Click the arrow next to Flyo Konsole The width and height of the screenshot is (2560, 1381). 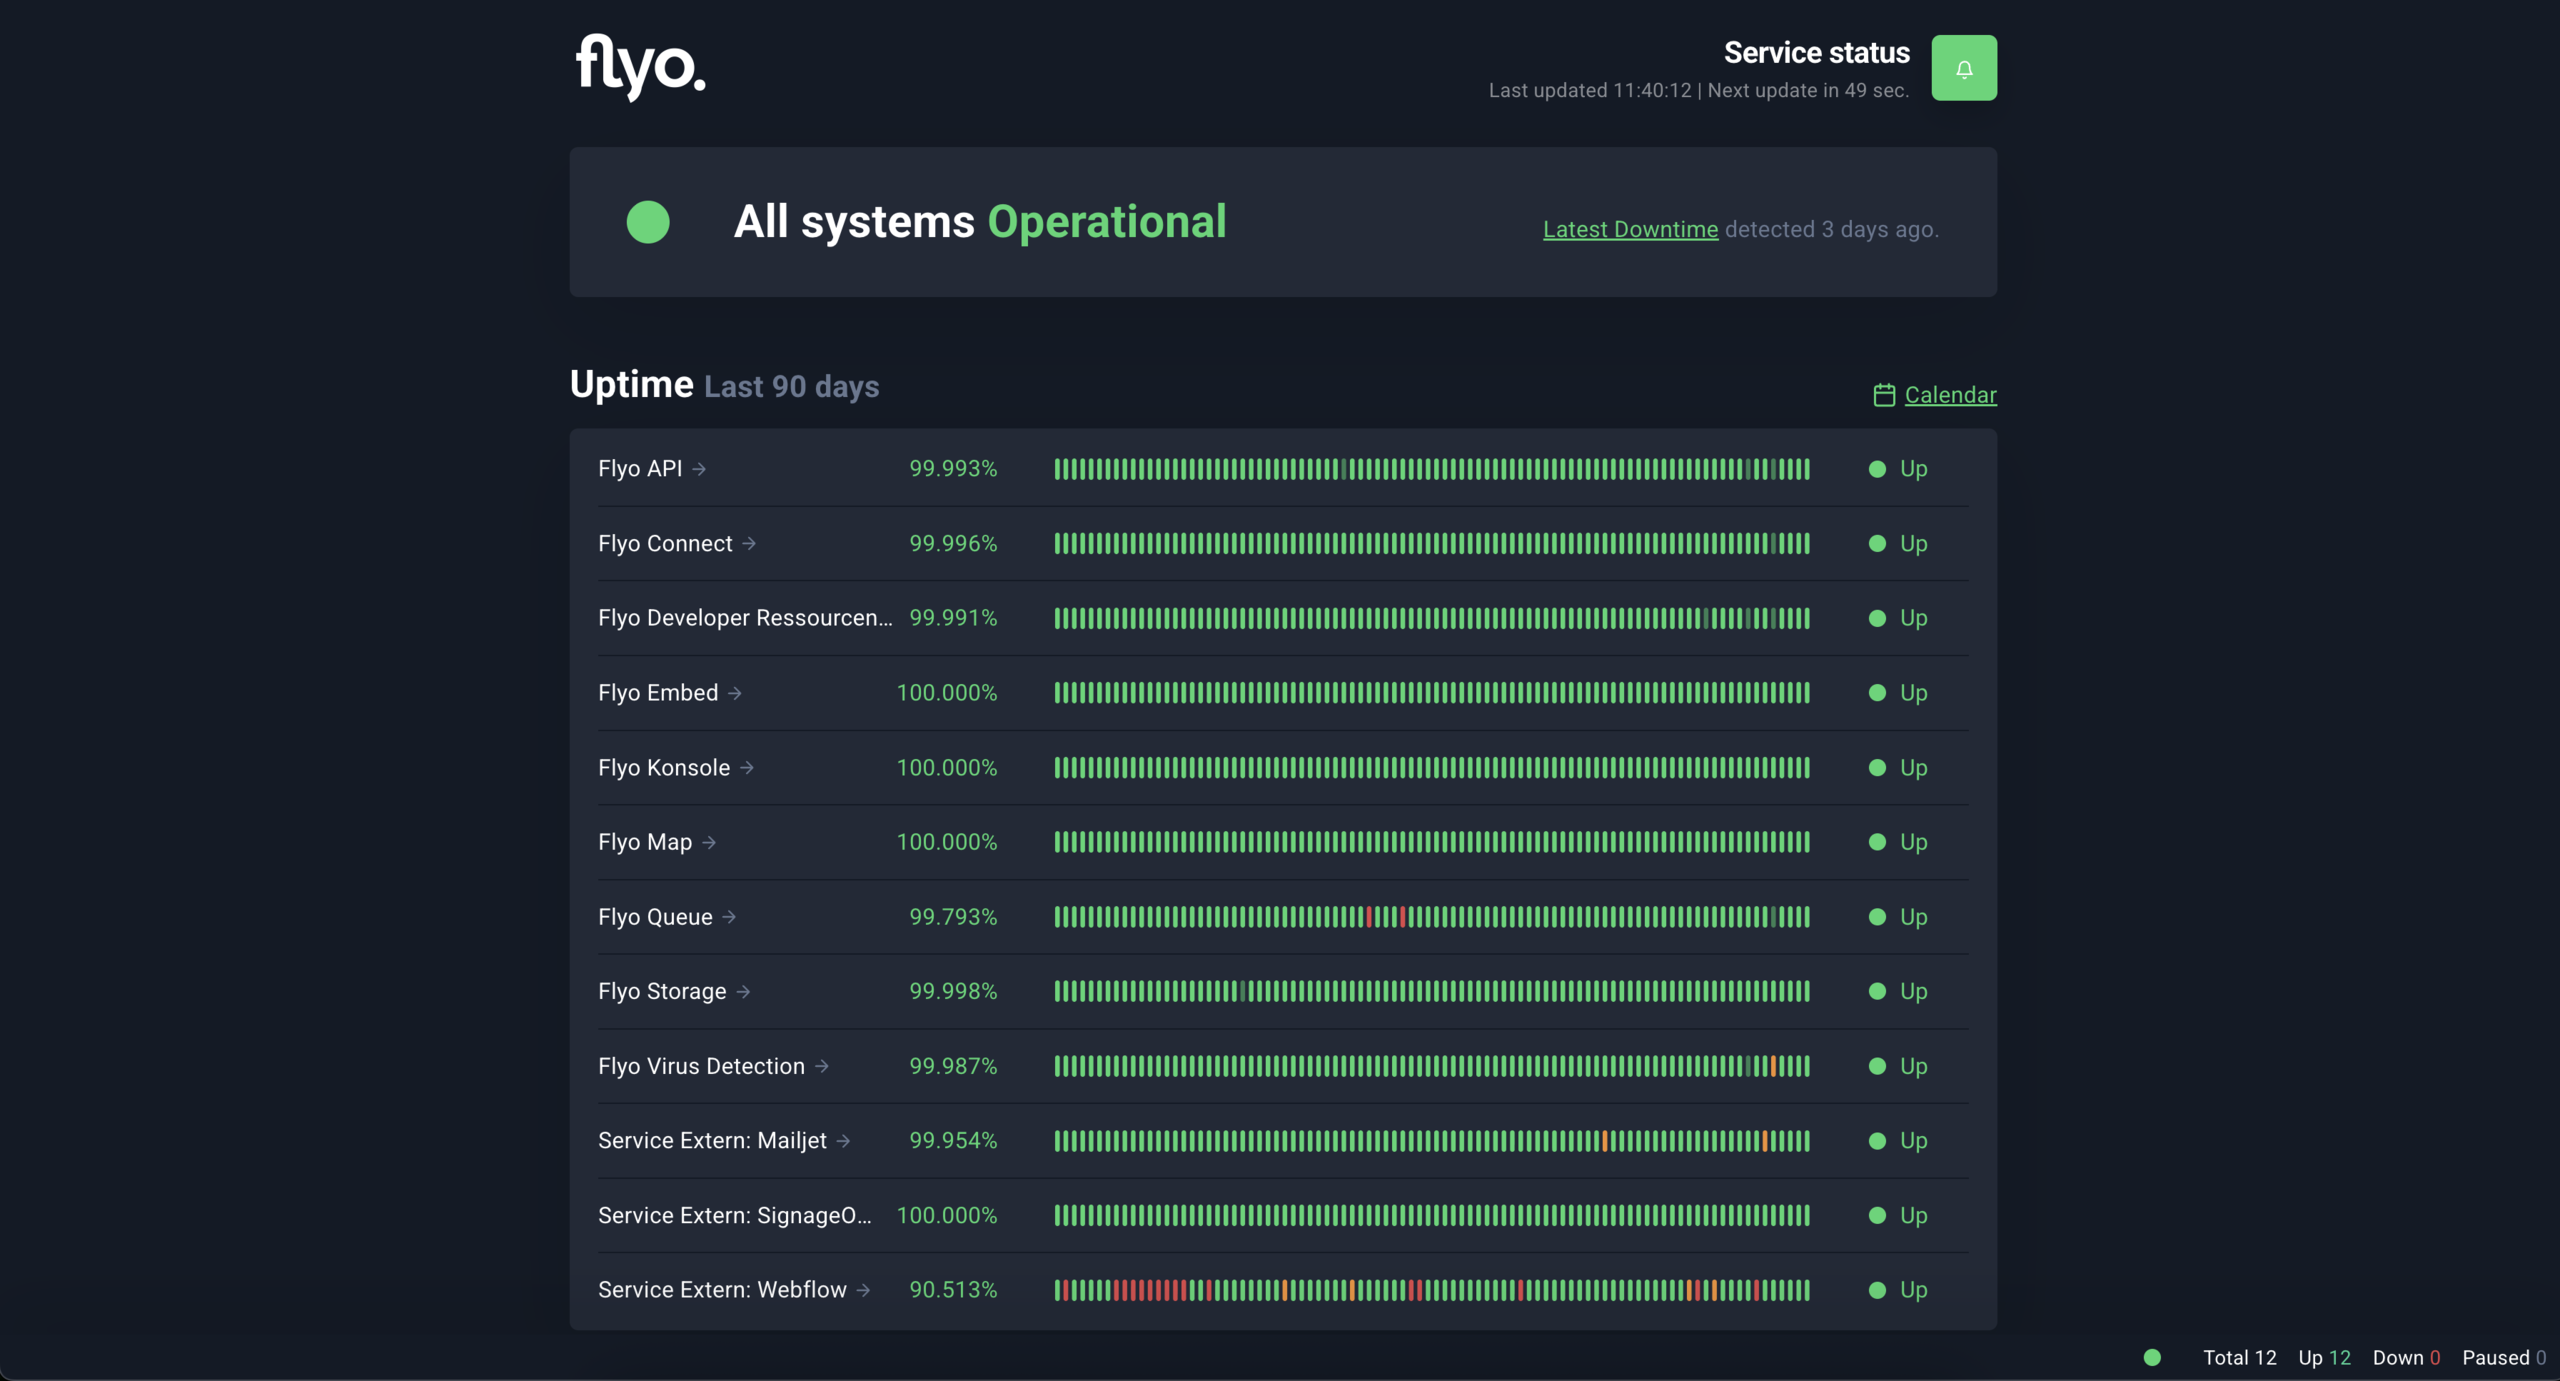[747, 767]
